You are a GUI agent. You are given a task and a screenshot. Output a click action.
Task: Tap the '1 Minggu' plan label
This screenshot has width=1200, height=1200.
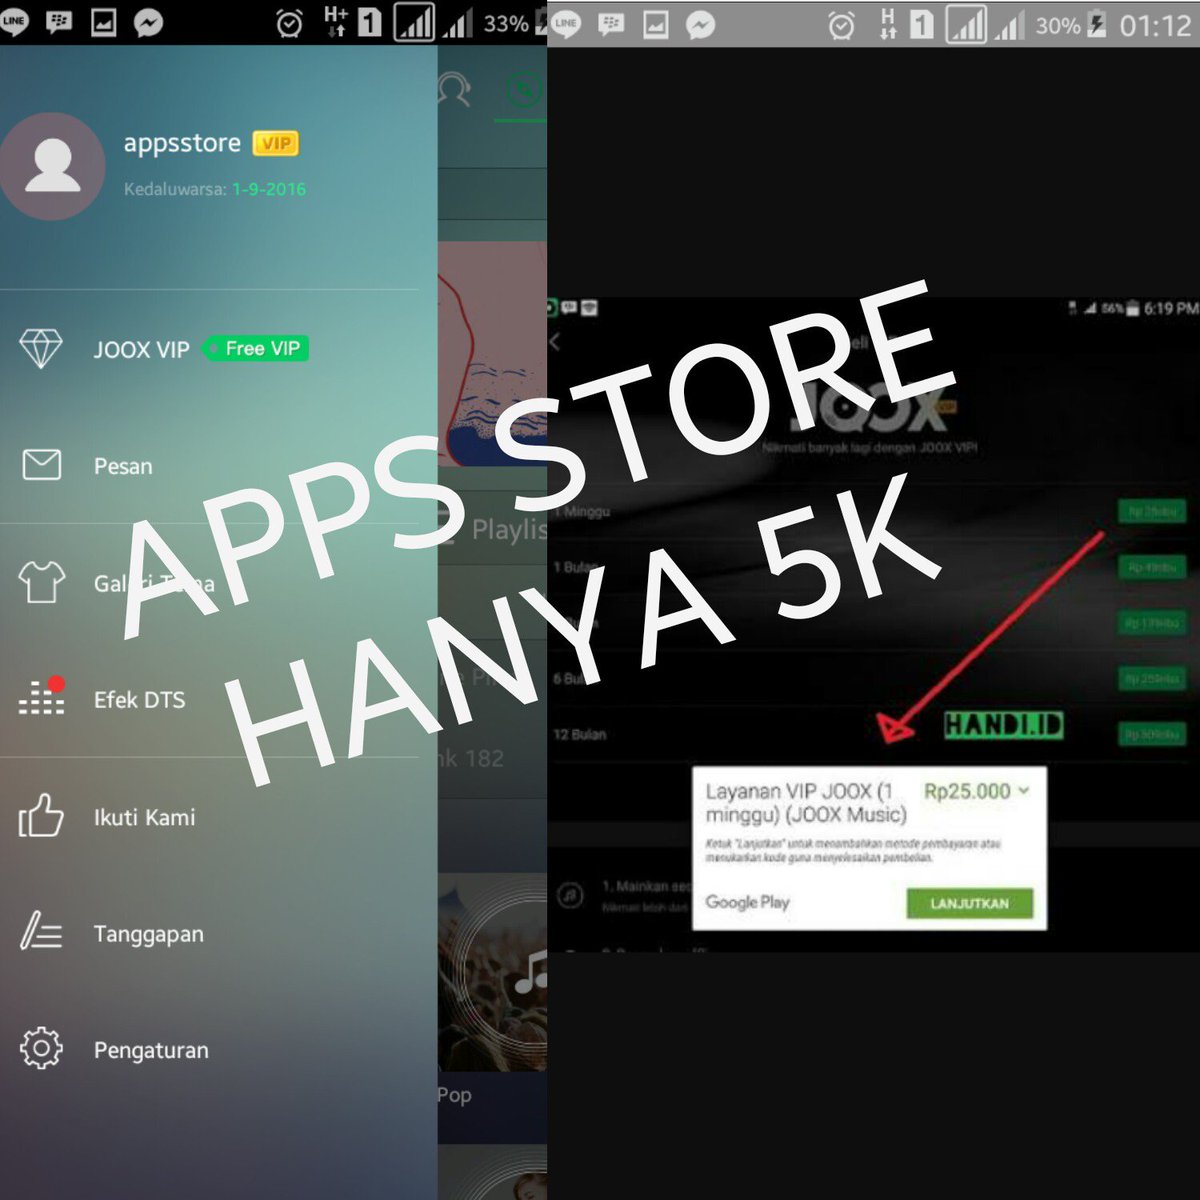coord(582,511)
